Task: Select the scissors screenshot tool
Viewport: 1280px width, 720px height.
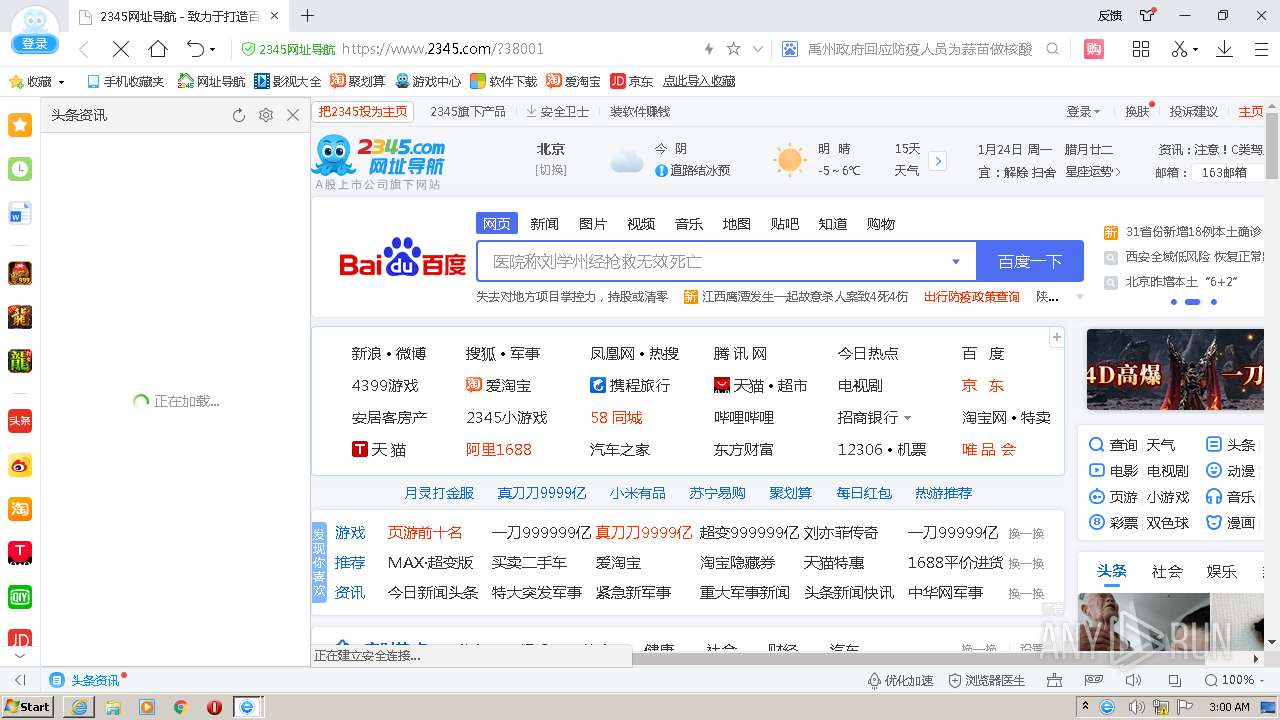Action: pyautogui.click(x=1180, y=49)
